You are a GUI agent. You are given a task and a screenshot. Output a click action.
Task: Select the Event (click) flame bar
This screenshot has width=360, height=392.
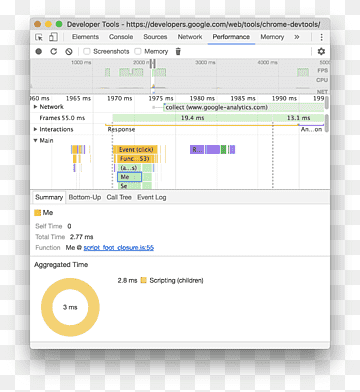[136, 150]
